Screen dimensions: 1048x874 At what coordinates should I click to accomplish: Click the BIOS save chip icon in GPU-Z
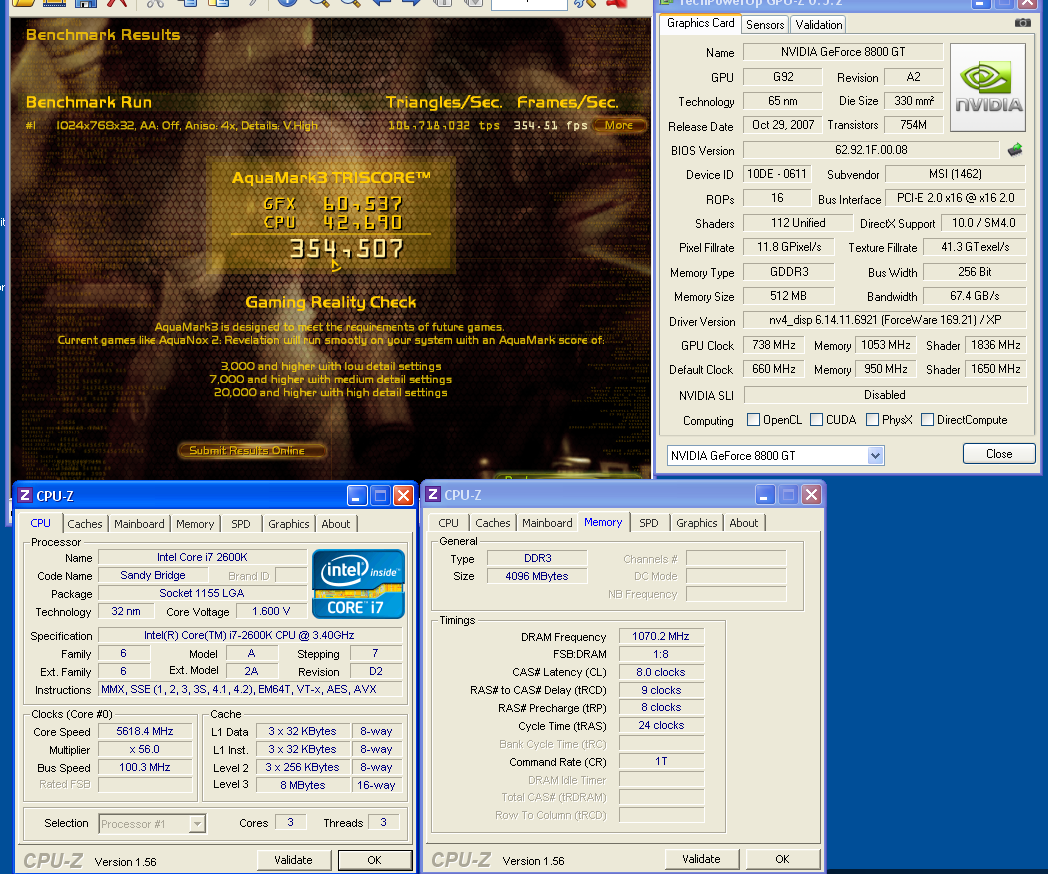pyautogui.click(x=1015, y=150)
